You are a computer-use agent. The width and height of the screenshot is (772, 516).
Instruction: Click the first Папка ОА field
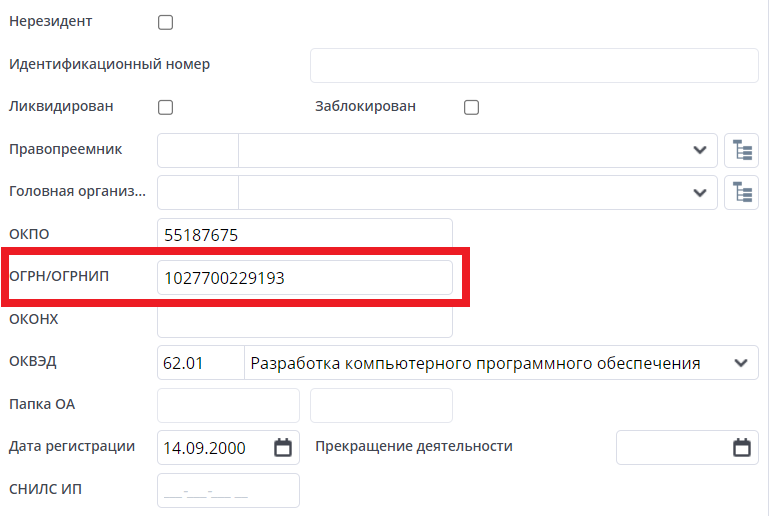(229, 405)
